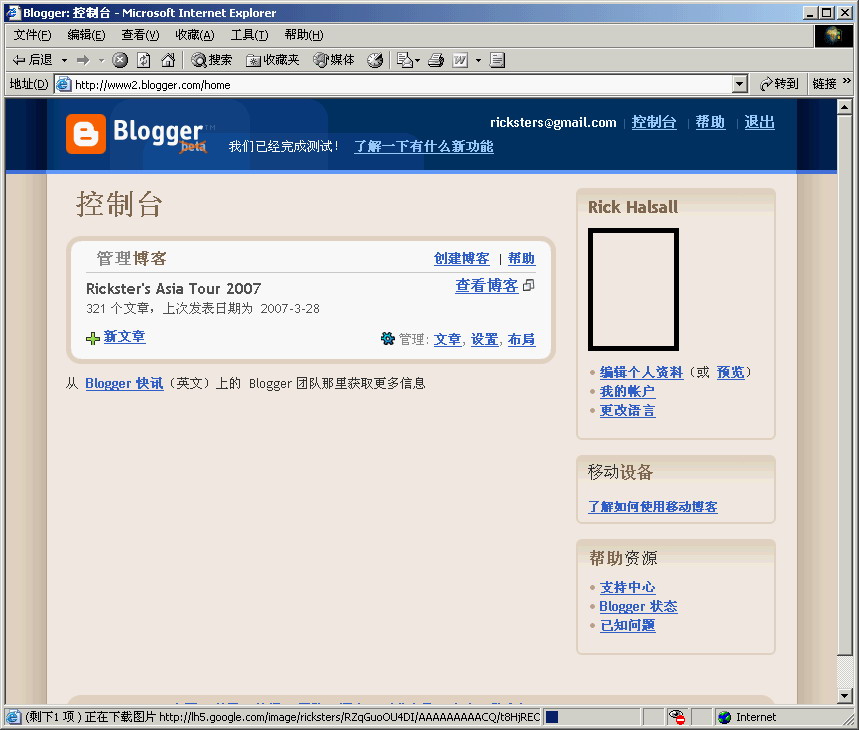Open the Blogger 状态 link
The height and width of the screenshot is (730, 859).
point(638,606)
